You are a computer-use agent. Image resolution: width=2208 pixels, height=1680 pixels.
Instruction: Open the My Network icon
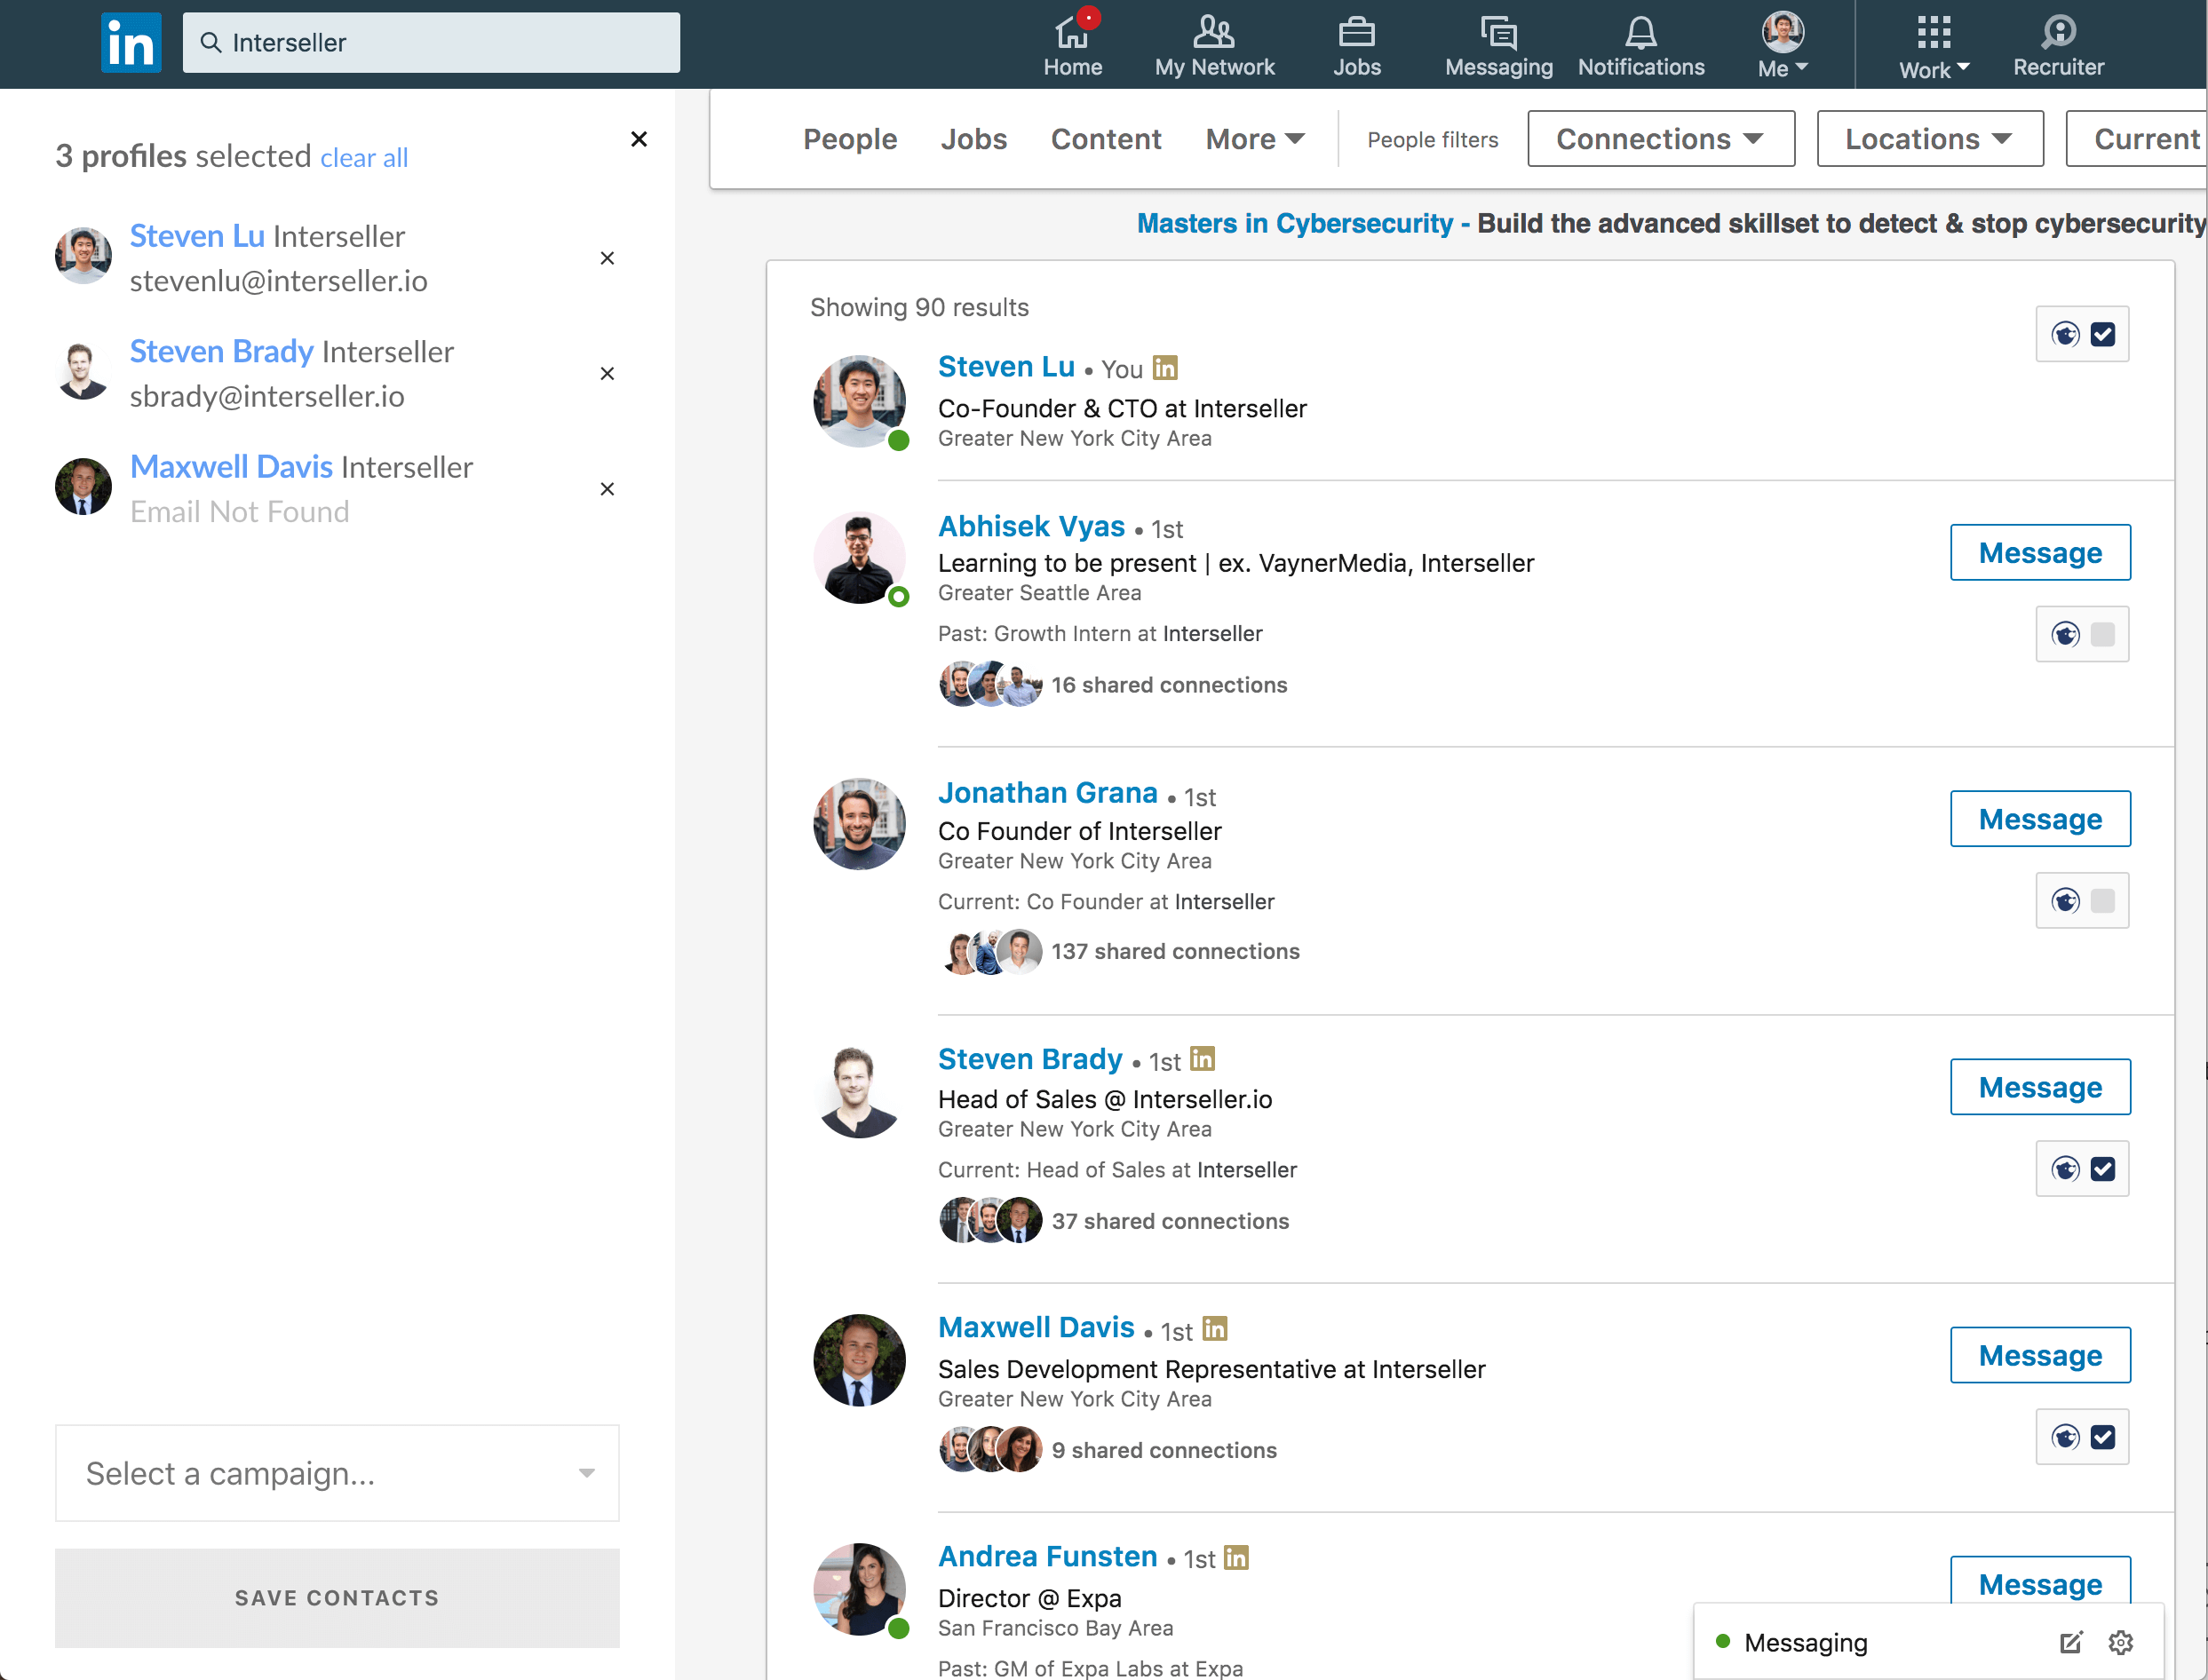[1214, 44]
